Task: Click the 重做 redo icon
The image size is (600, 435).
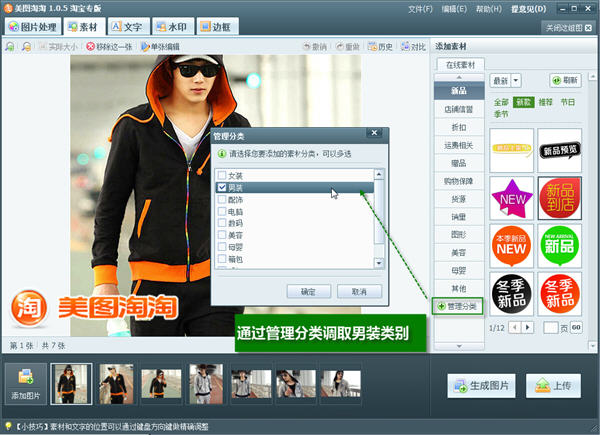Action: pyautogui.click(x=348, y=47)
